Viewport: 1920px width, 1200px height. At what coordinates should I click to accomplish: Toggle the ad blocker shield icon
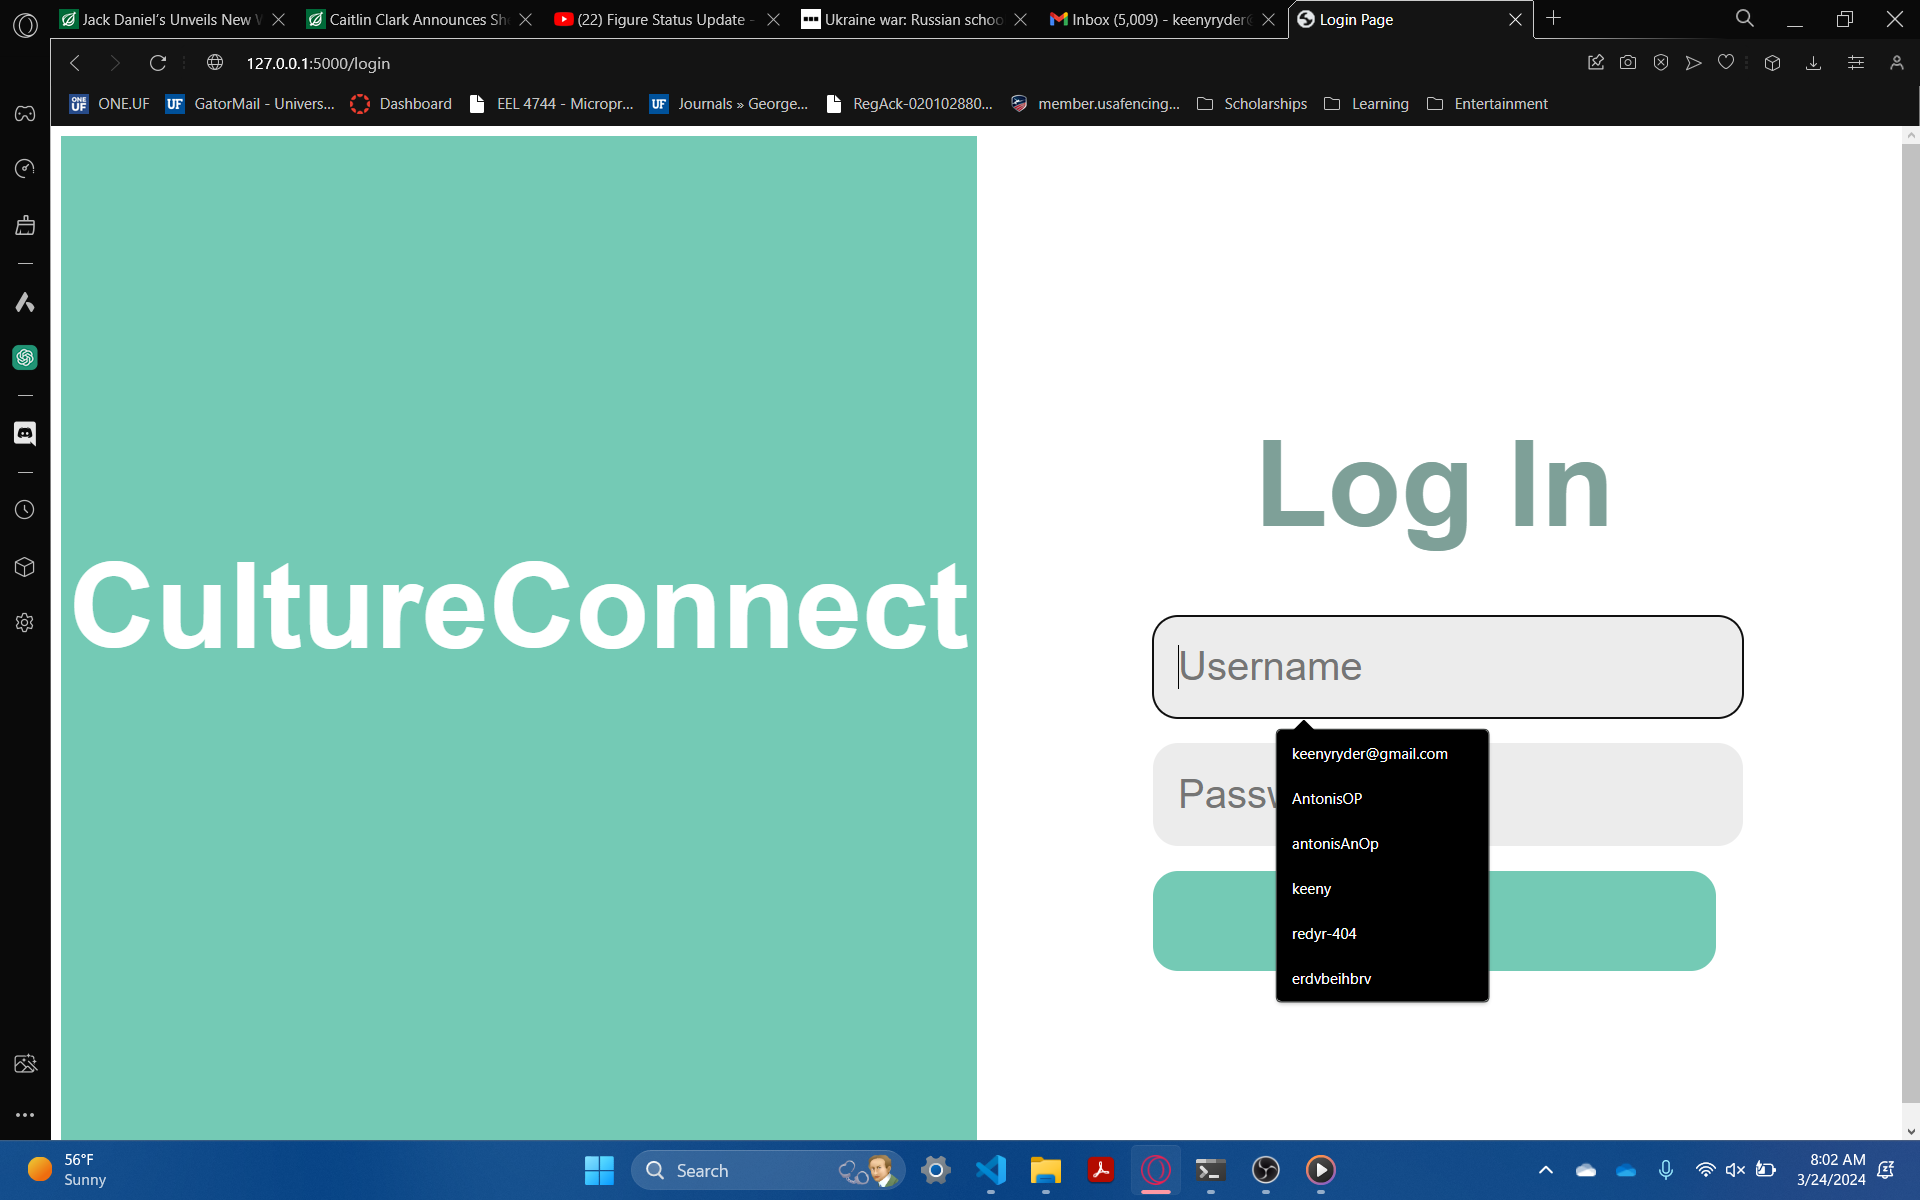1661,63
